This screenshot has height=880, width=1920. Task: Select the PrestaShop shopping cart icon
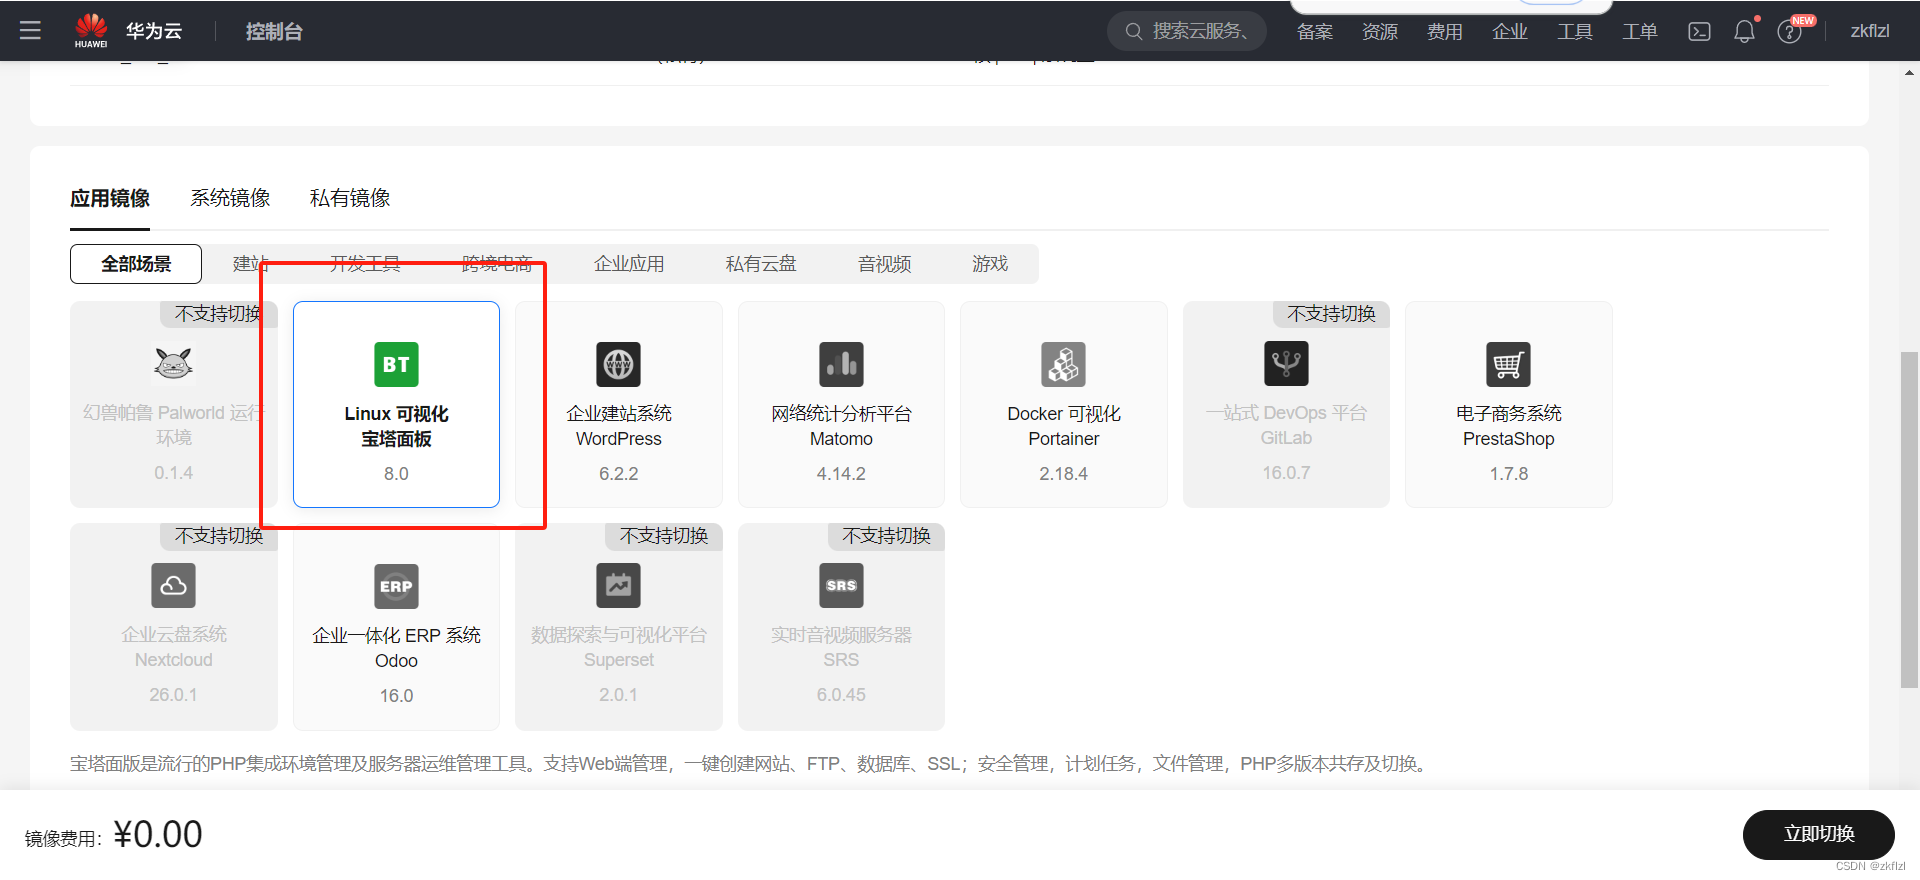tap(1508, 364)
